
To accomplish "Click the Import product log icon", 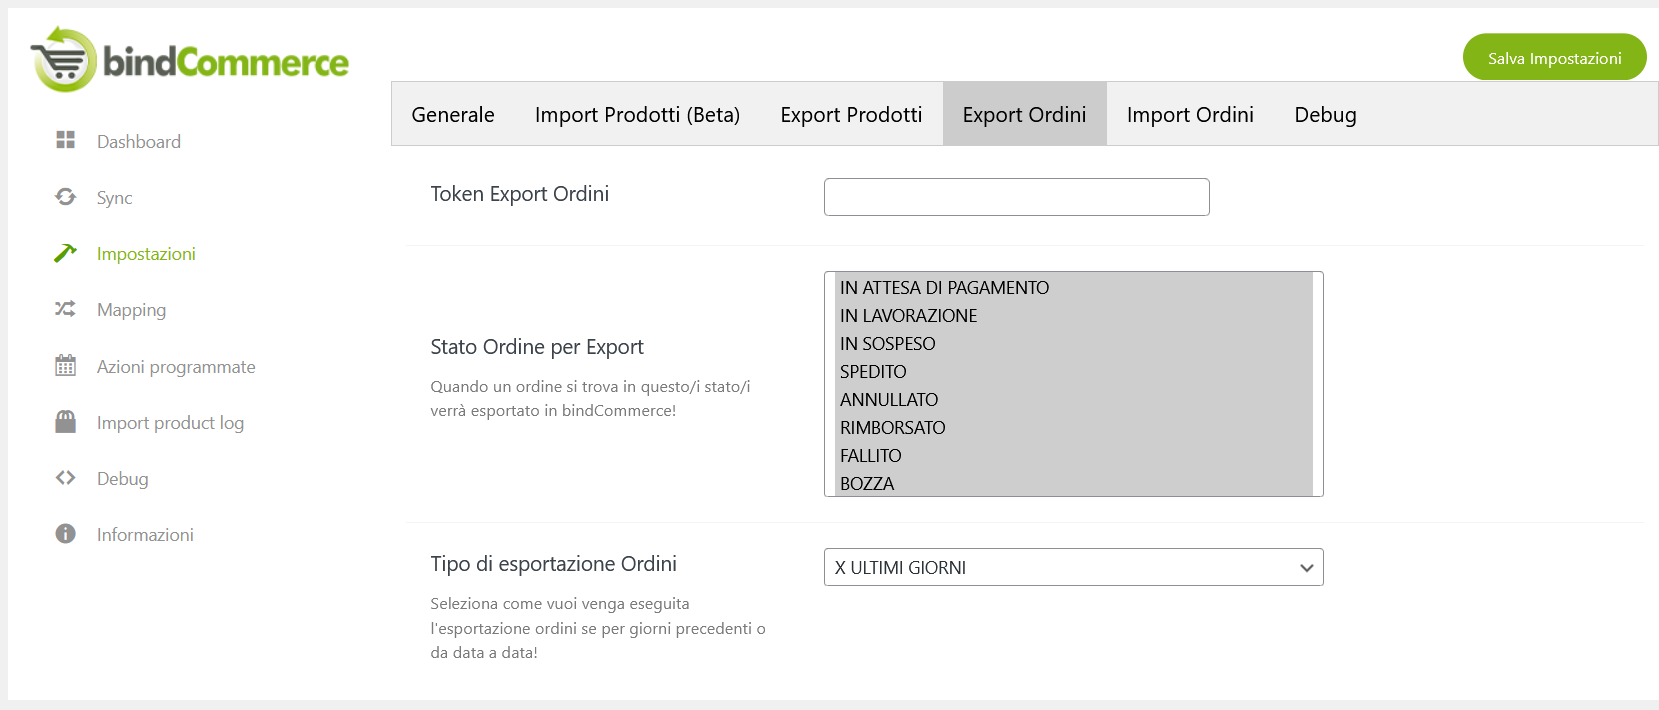I will click(x=66, y=422).
